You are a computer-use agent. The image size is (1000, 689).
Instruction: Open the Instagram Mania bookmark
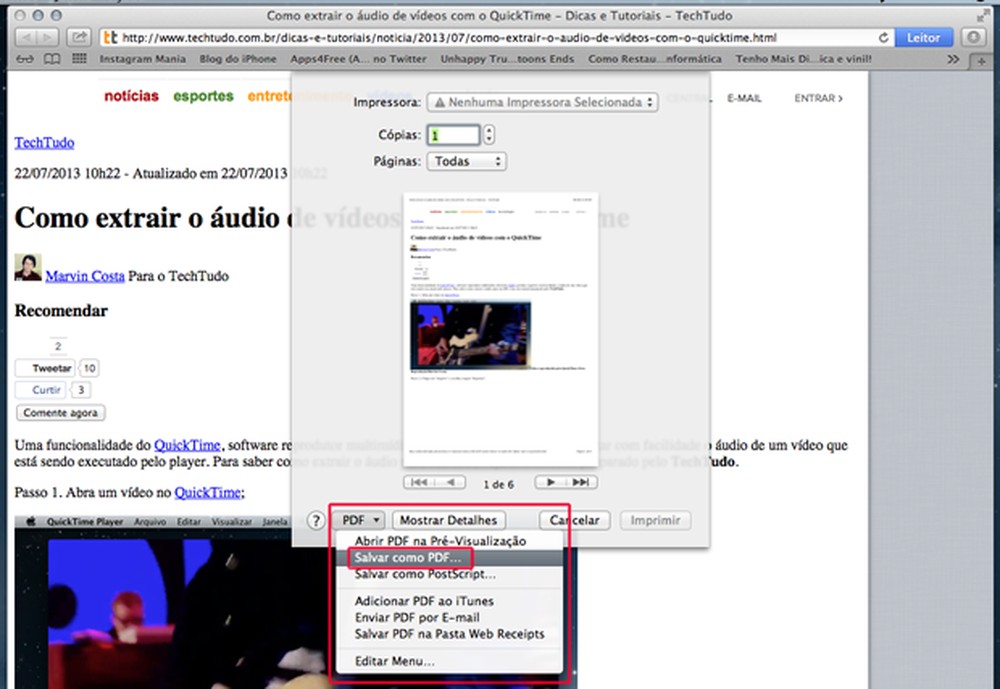click(142, 59)
